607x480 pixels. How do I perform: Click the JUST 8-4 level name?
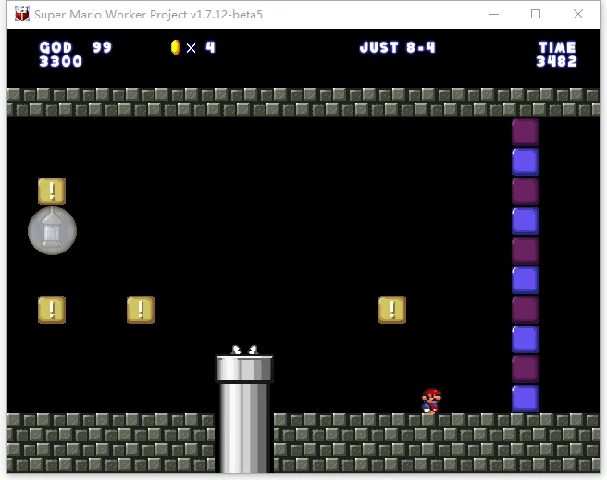pos(398,48)
